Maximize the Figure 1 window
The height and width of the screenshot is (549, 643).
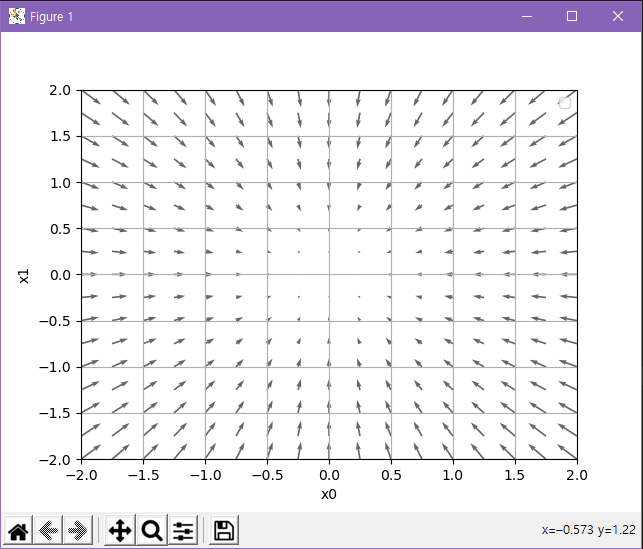pyautogui.click(x=572, y=16)
